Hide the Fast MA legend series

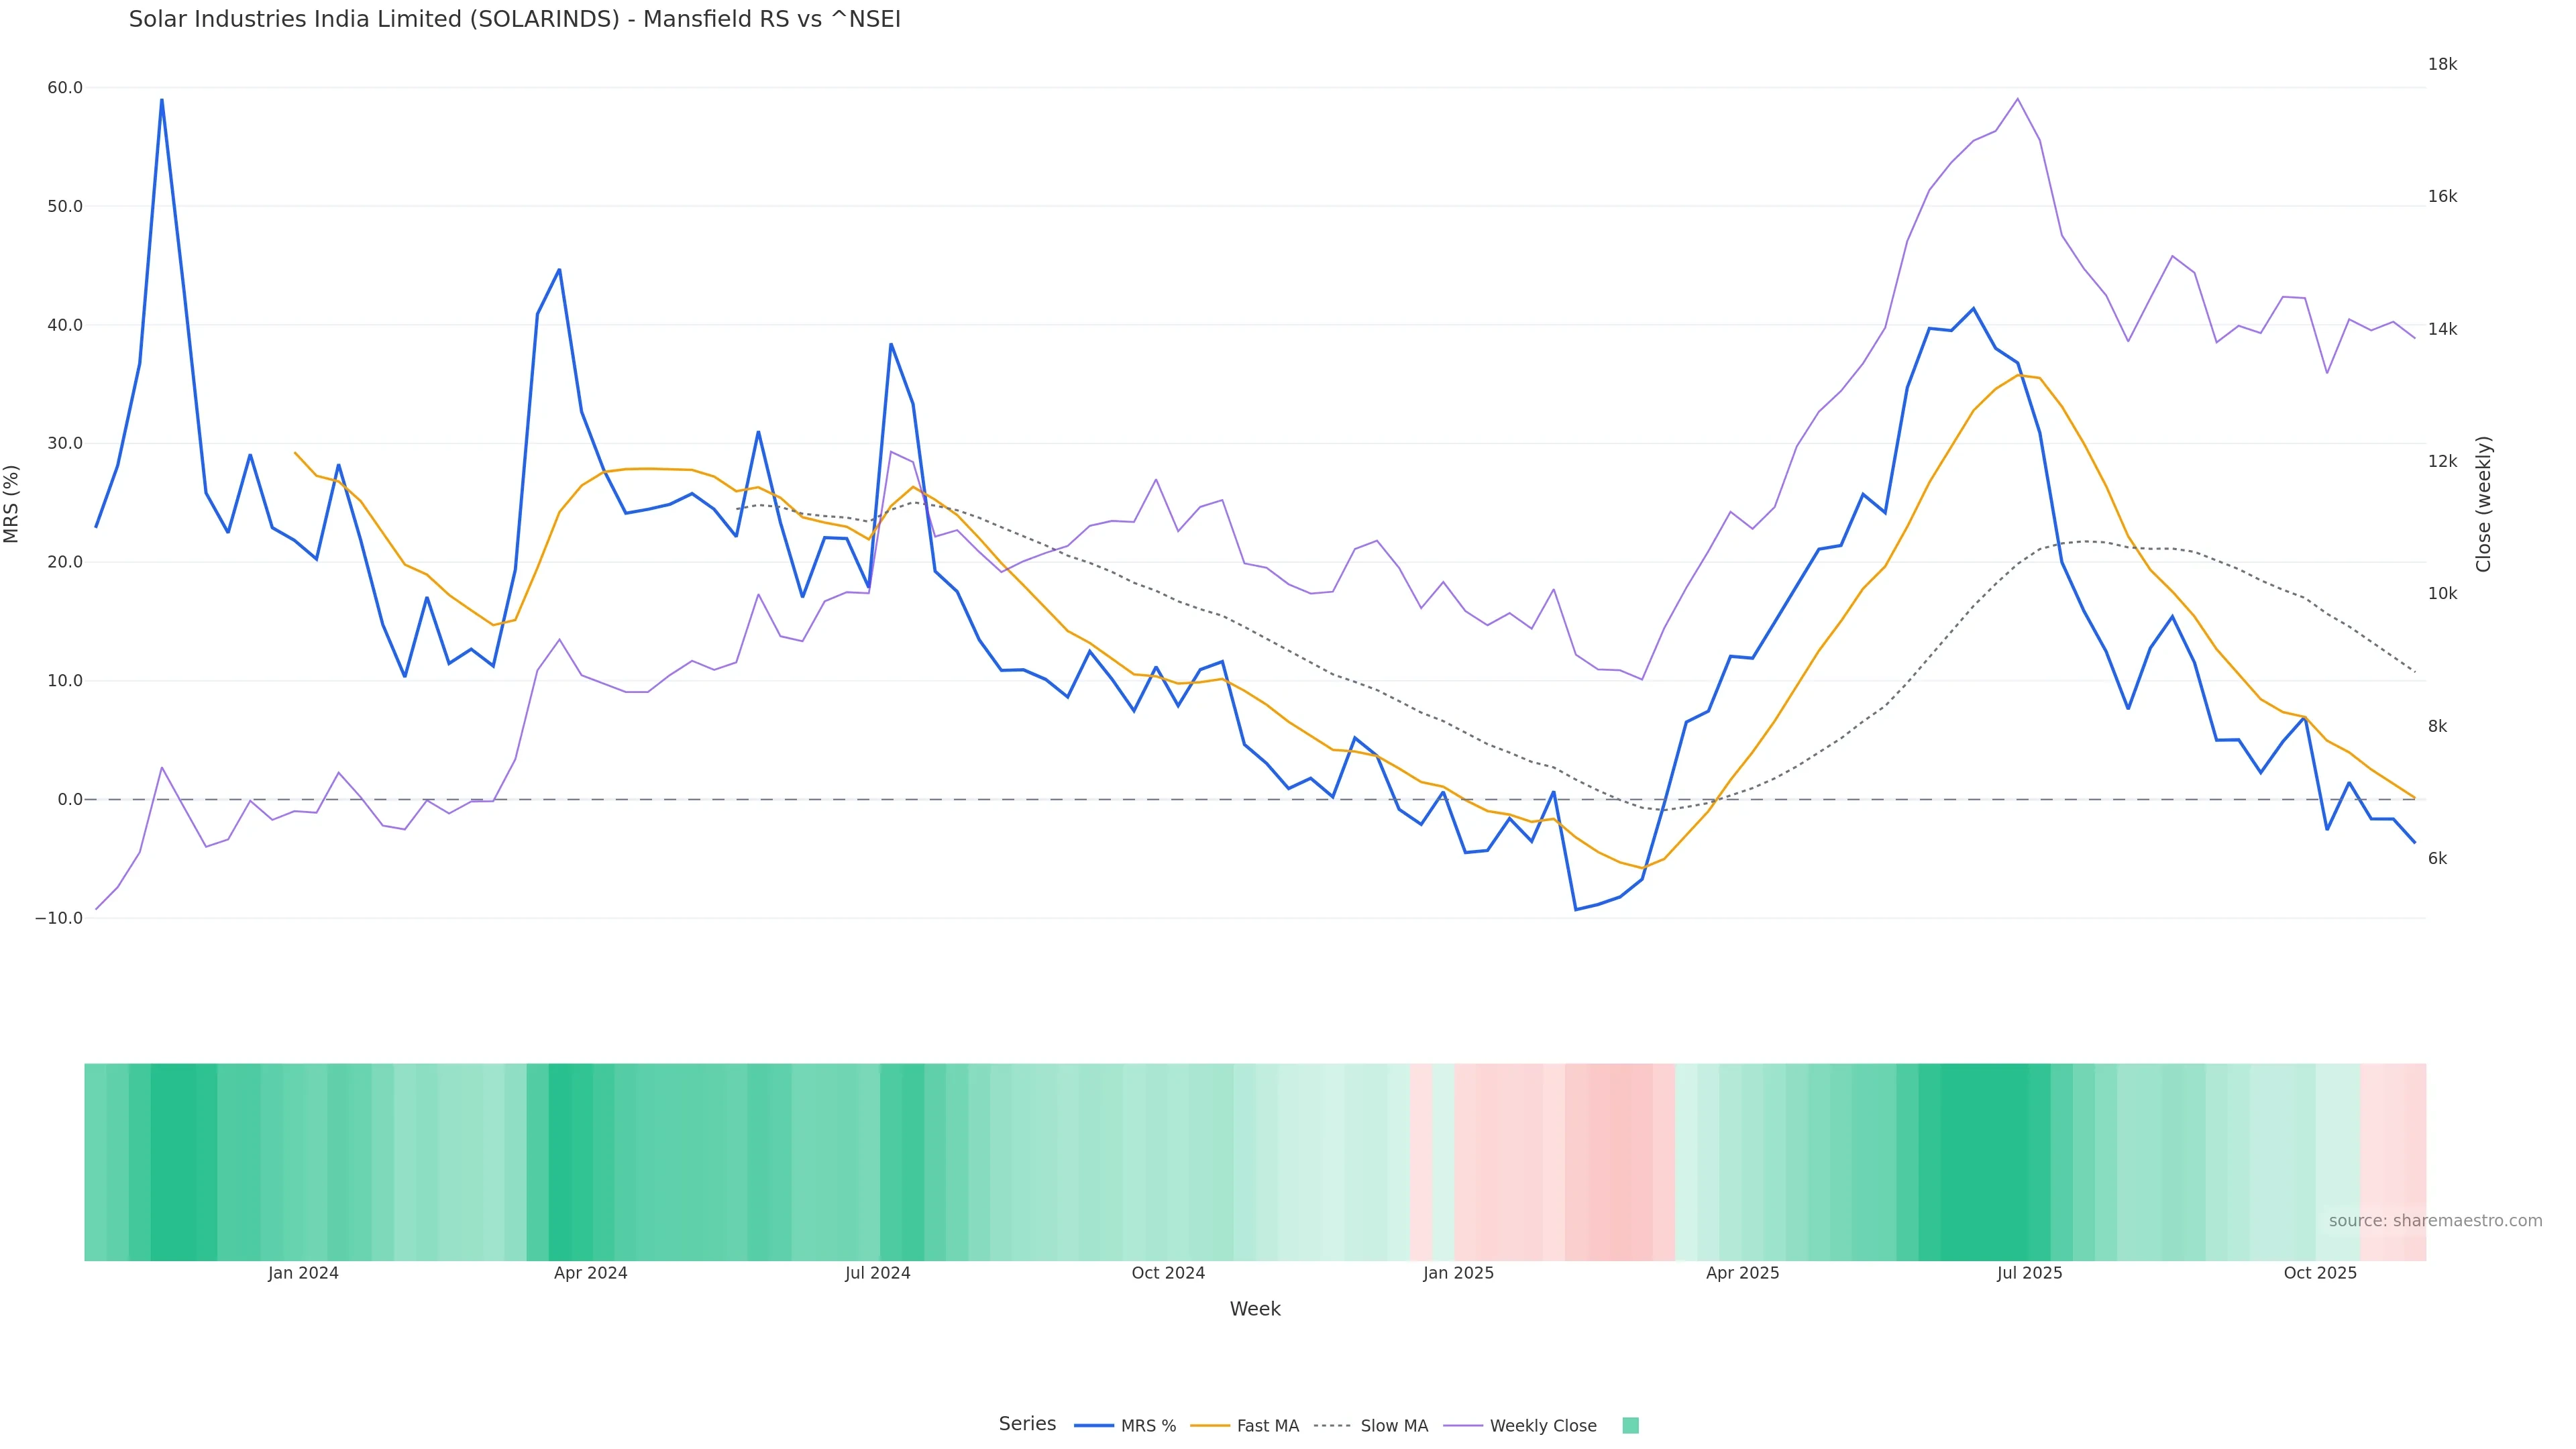pyautogui.click(x=1267, y=1426)
